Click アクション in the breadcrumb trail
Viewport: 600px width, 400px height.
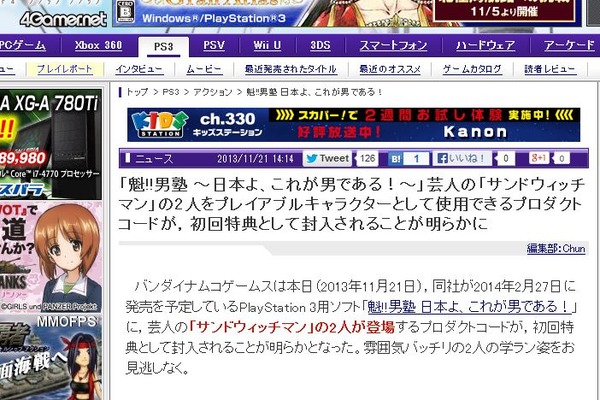point(212,92)
